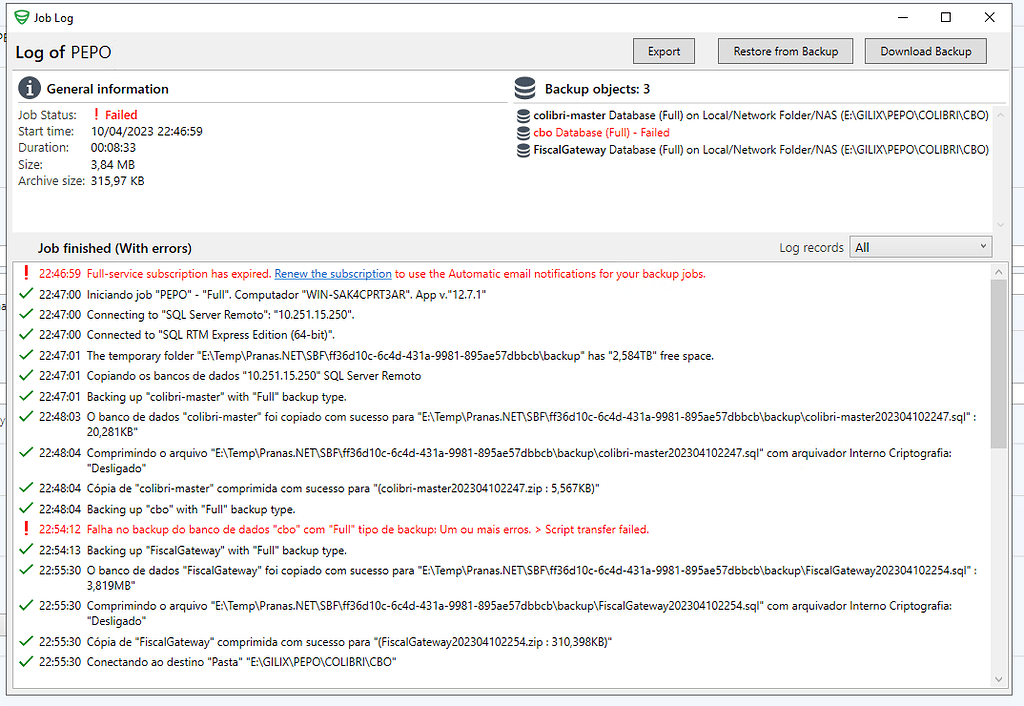Click the green checkmark beside Iniciando job PEPO

(26, 294)
